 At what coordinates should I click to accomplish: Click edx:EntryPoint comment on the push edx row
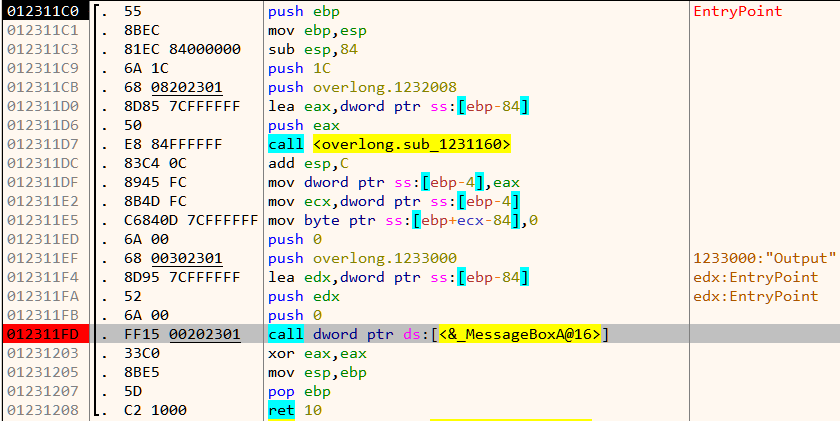(756, 296)
